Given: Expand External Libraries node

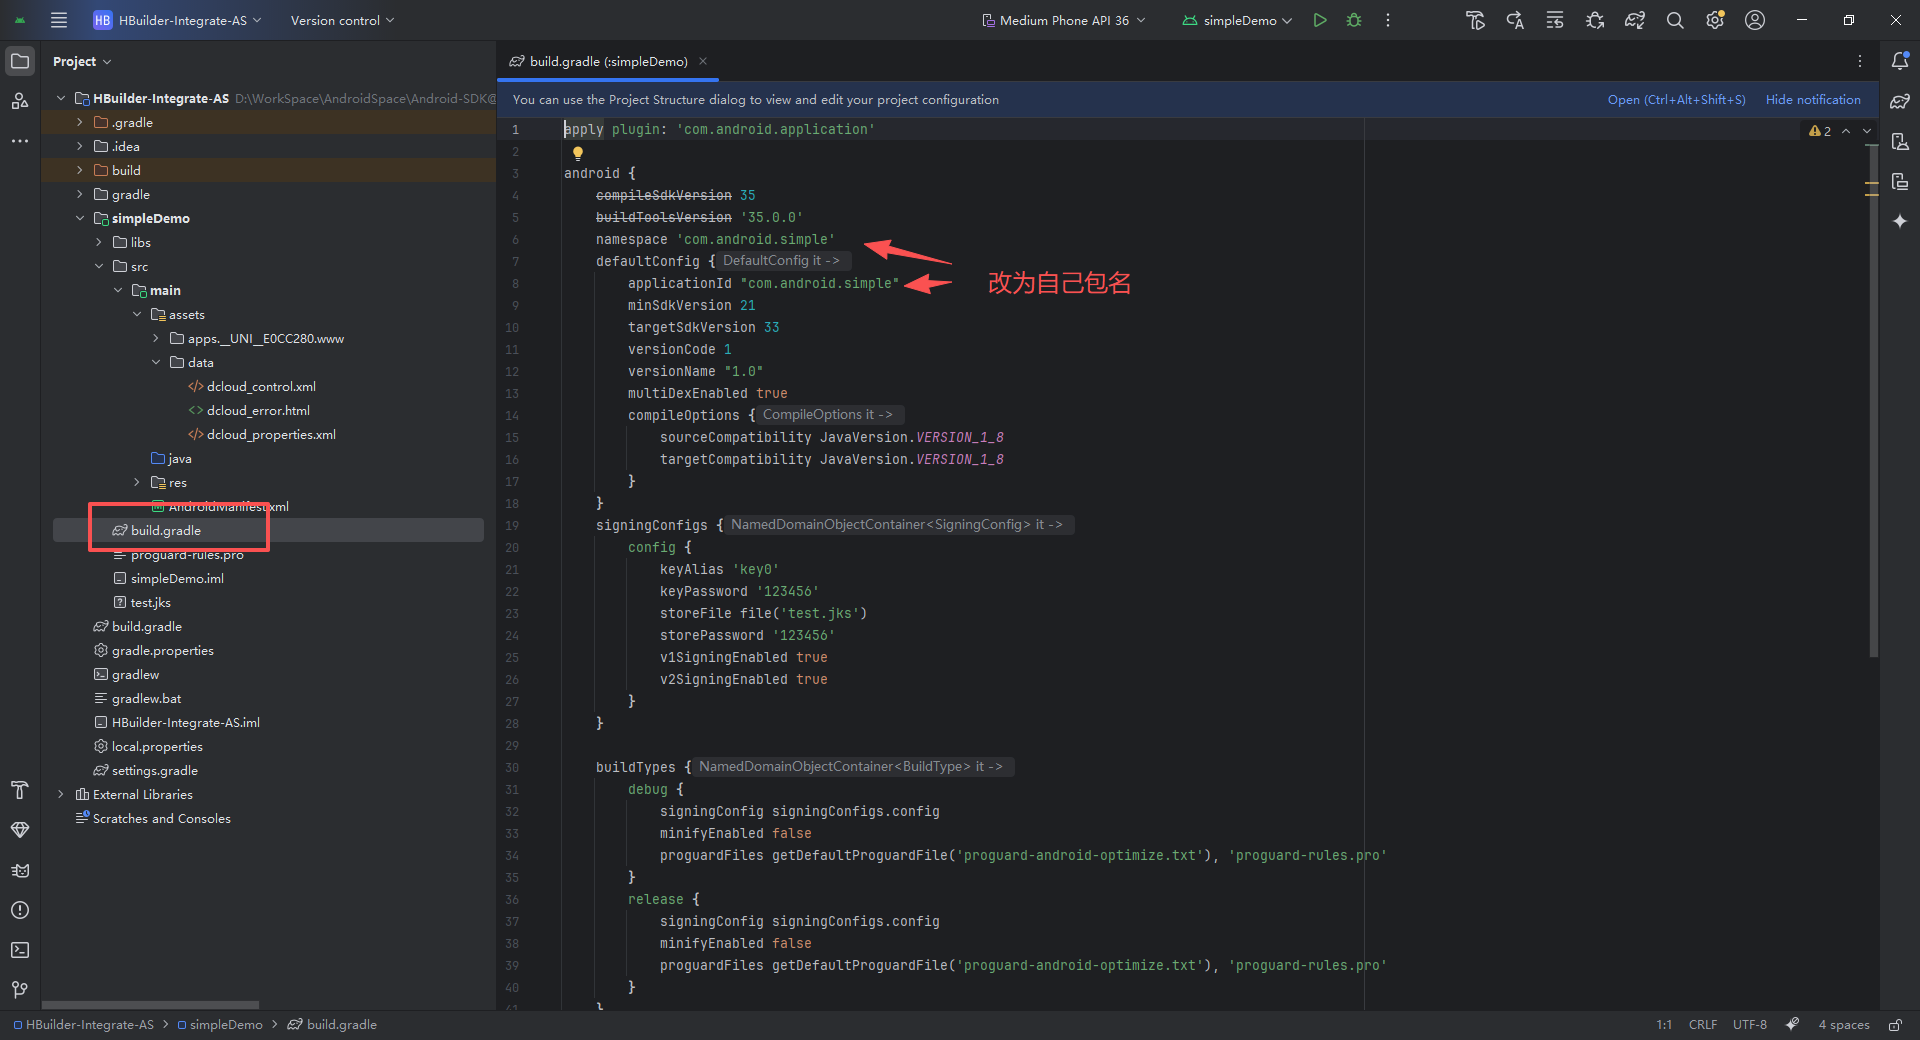Looking at the screenshot, I should (61, 794).
